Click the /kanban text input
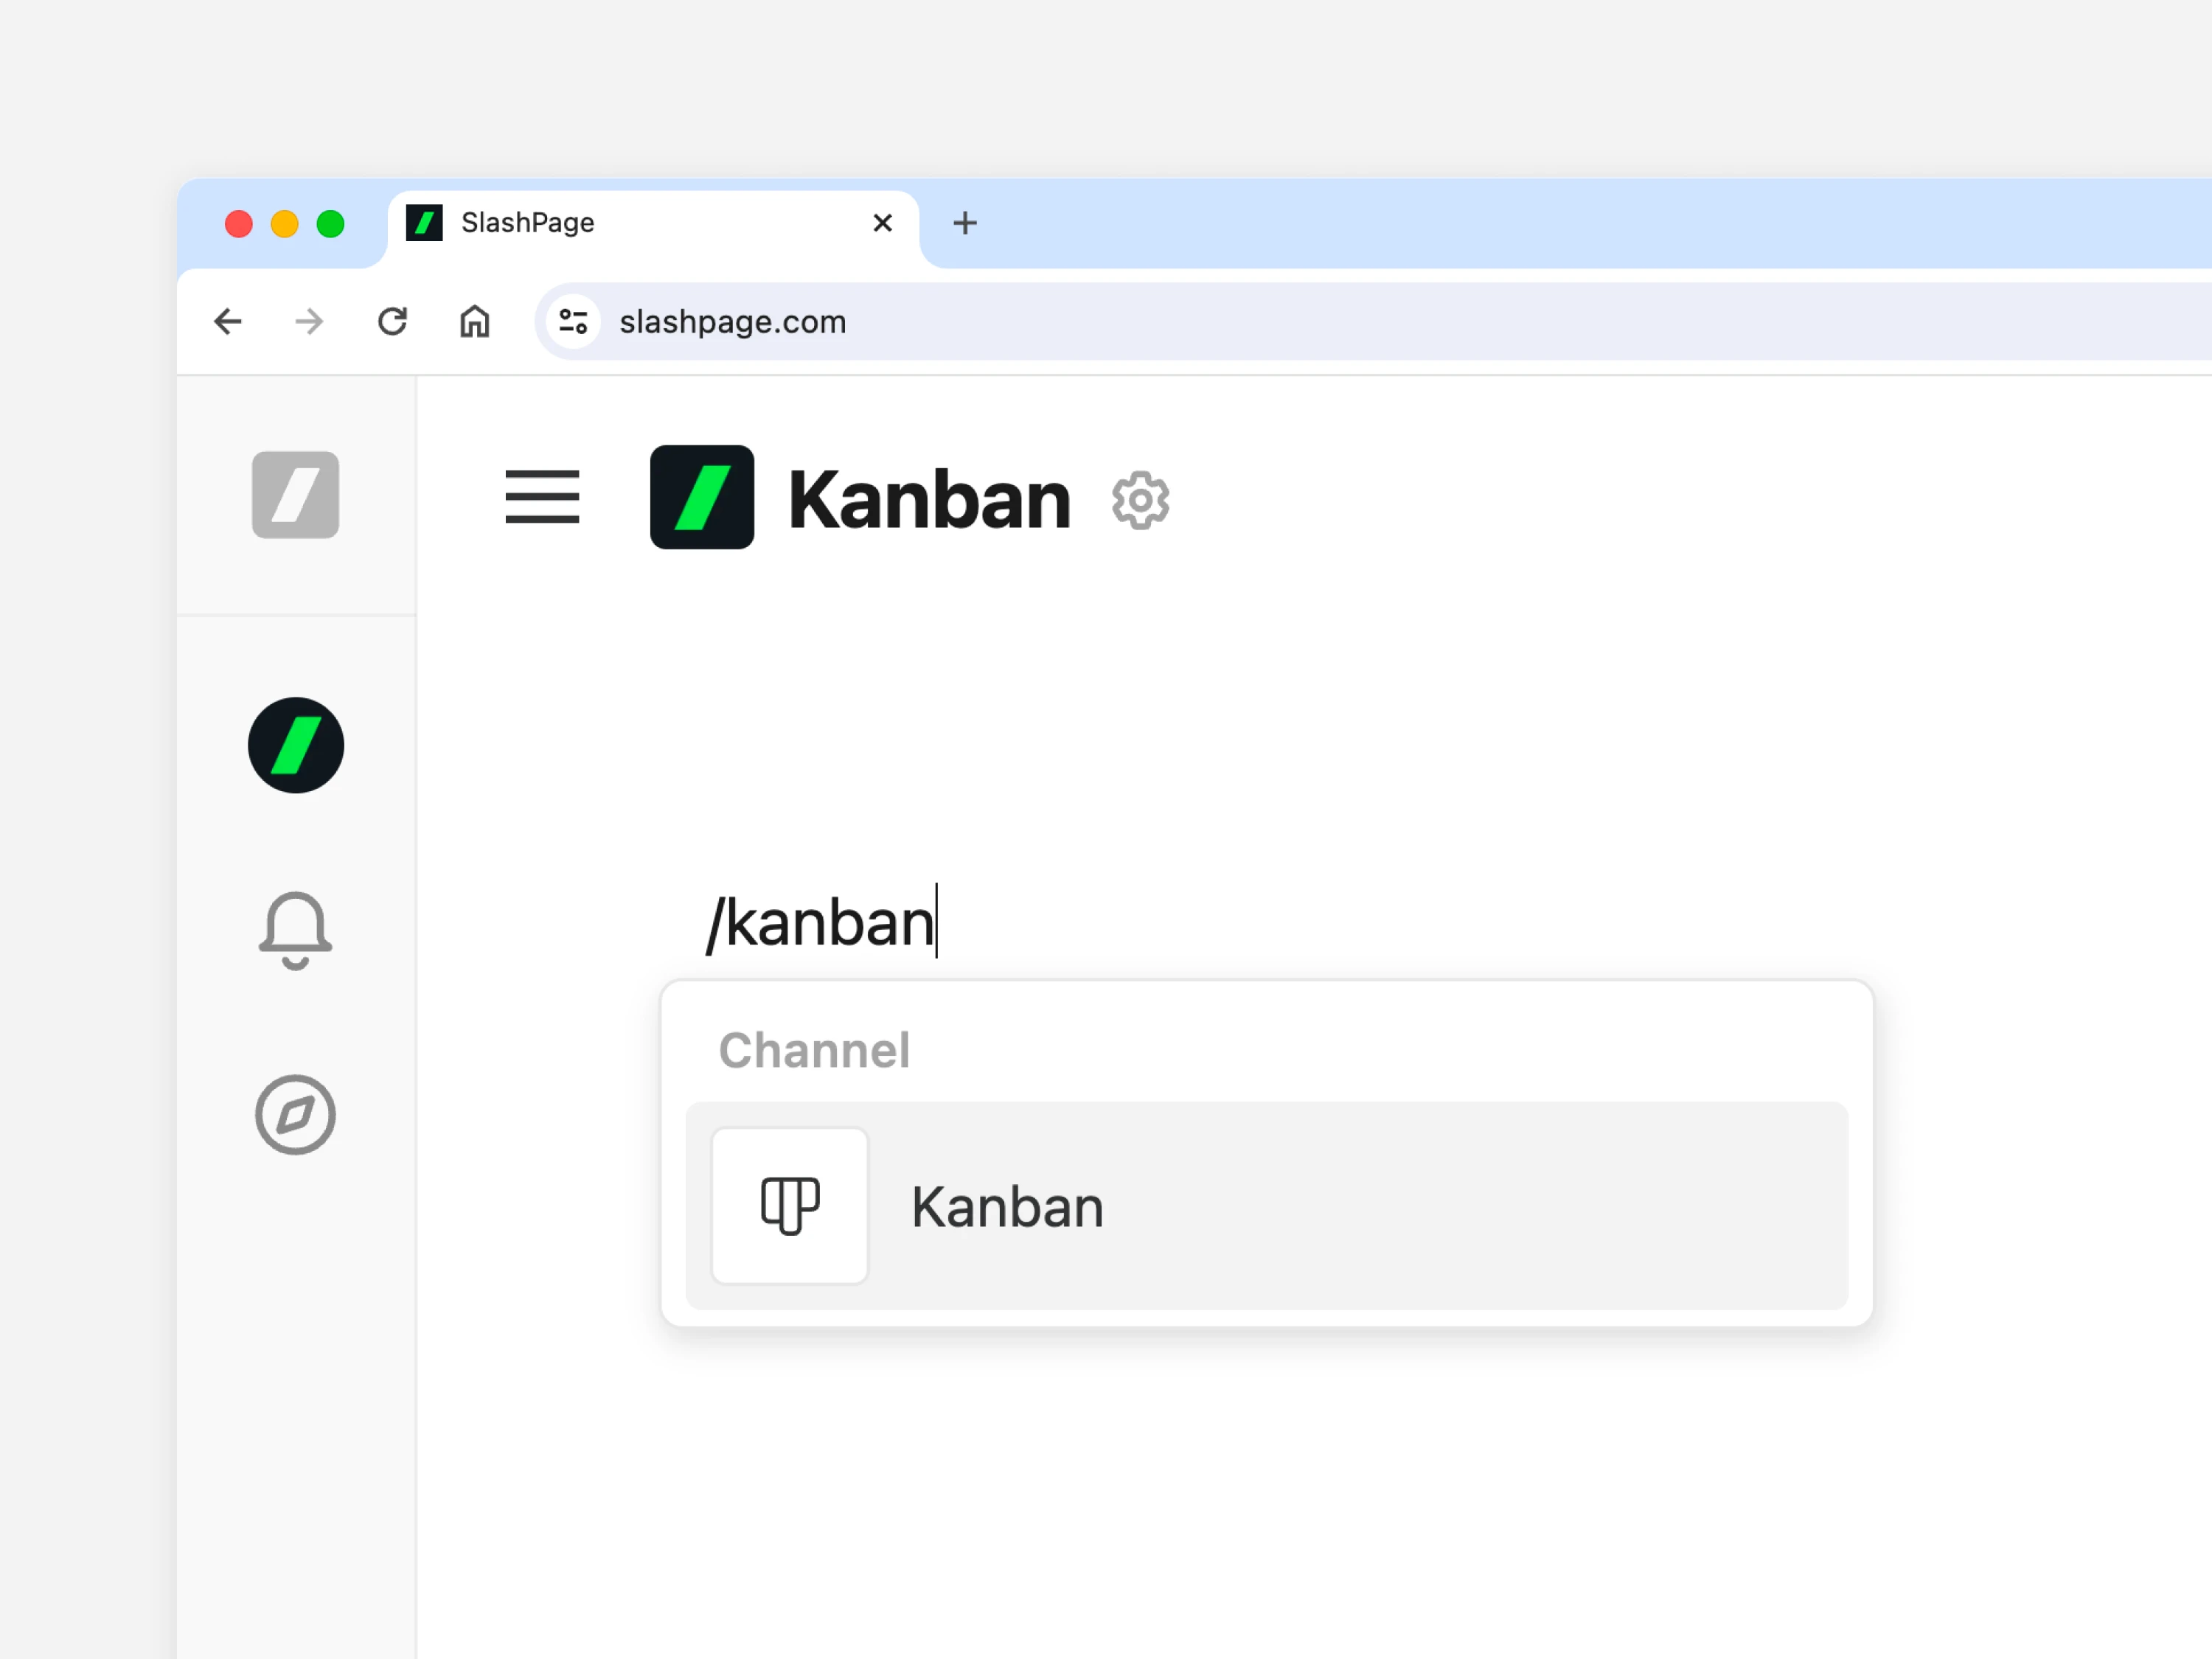This screenshot has width=2212, height=1659. coord(822,922)
